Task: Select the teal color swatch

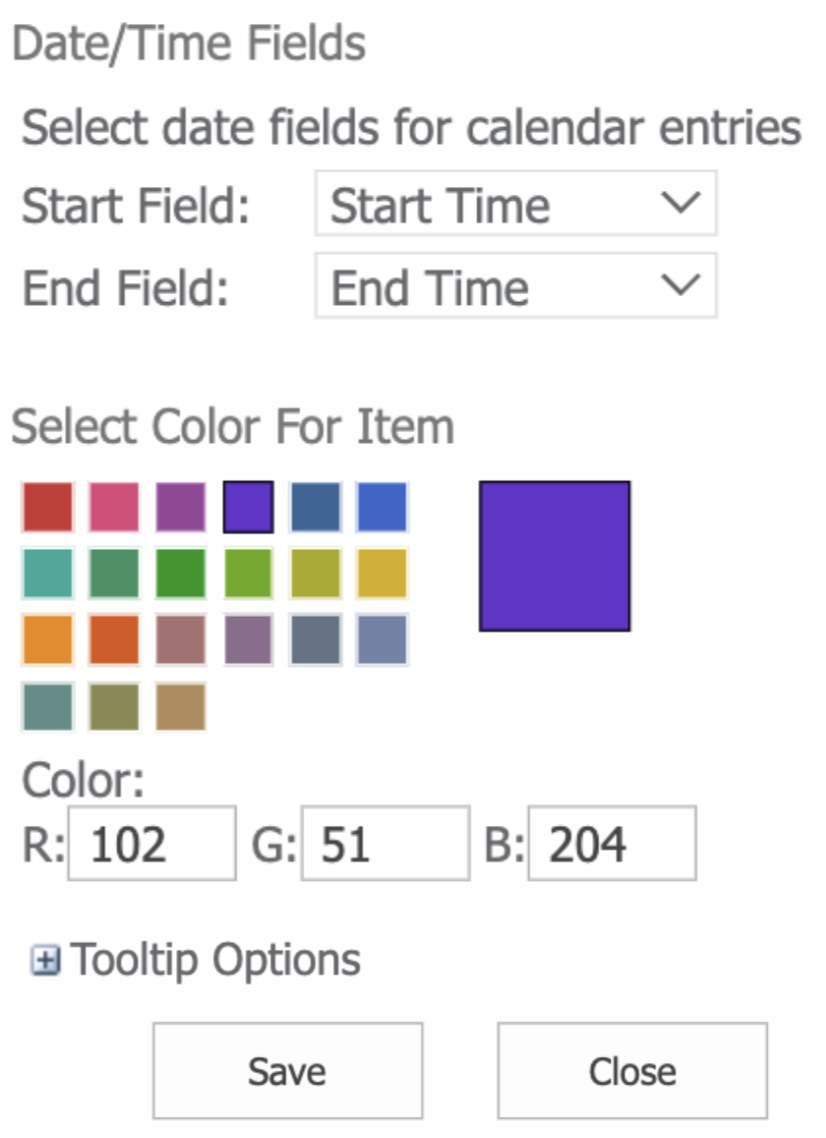Action: (48, 574)
